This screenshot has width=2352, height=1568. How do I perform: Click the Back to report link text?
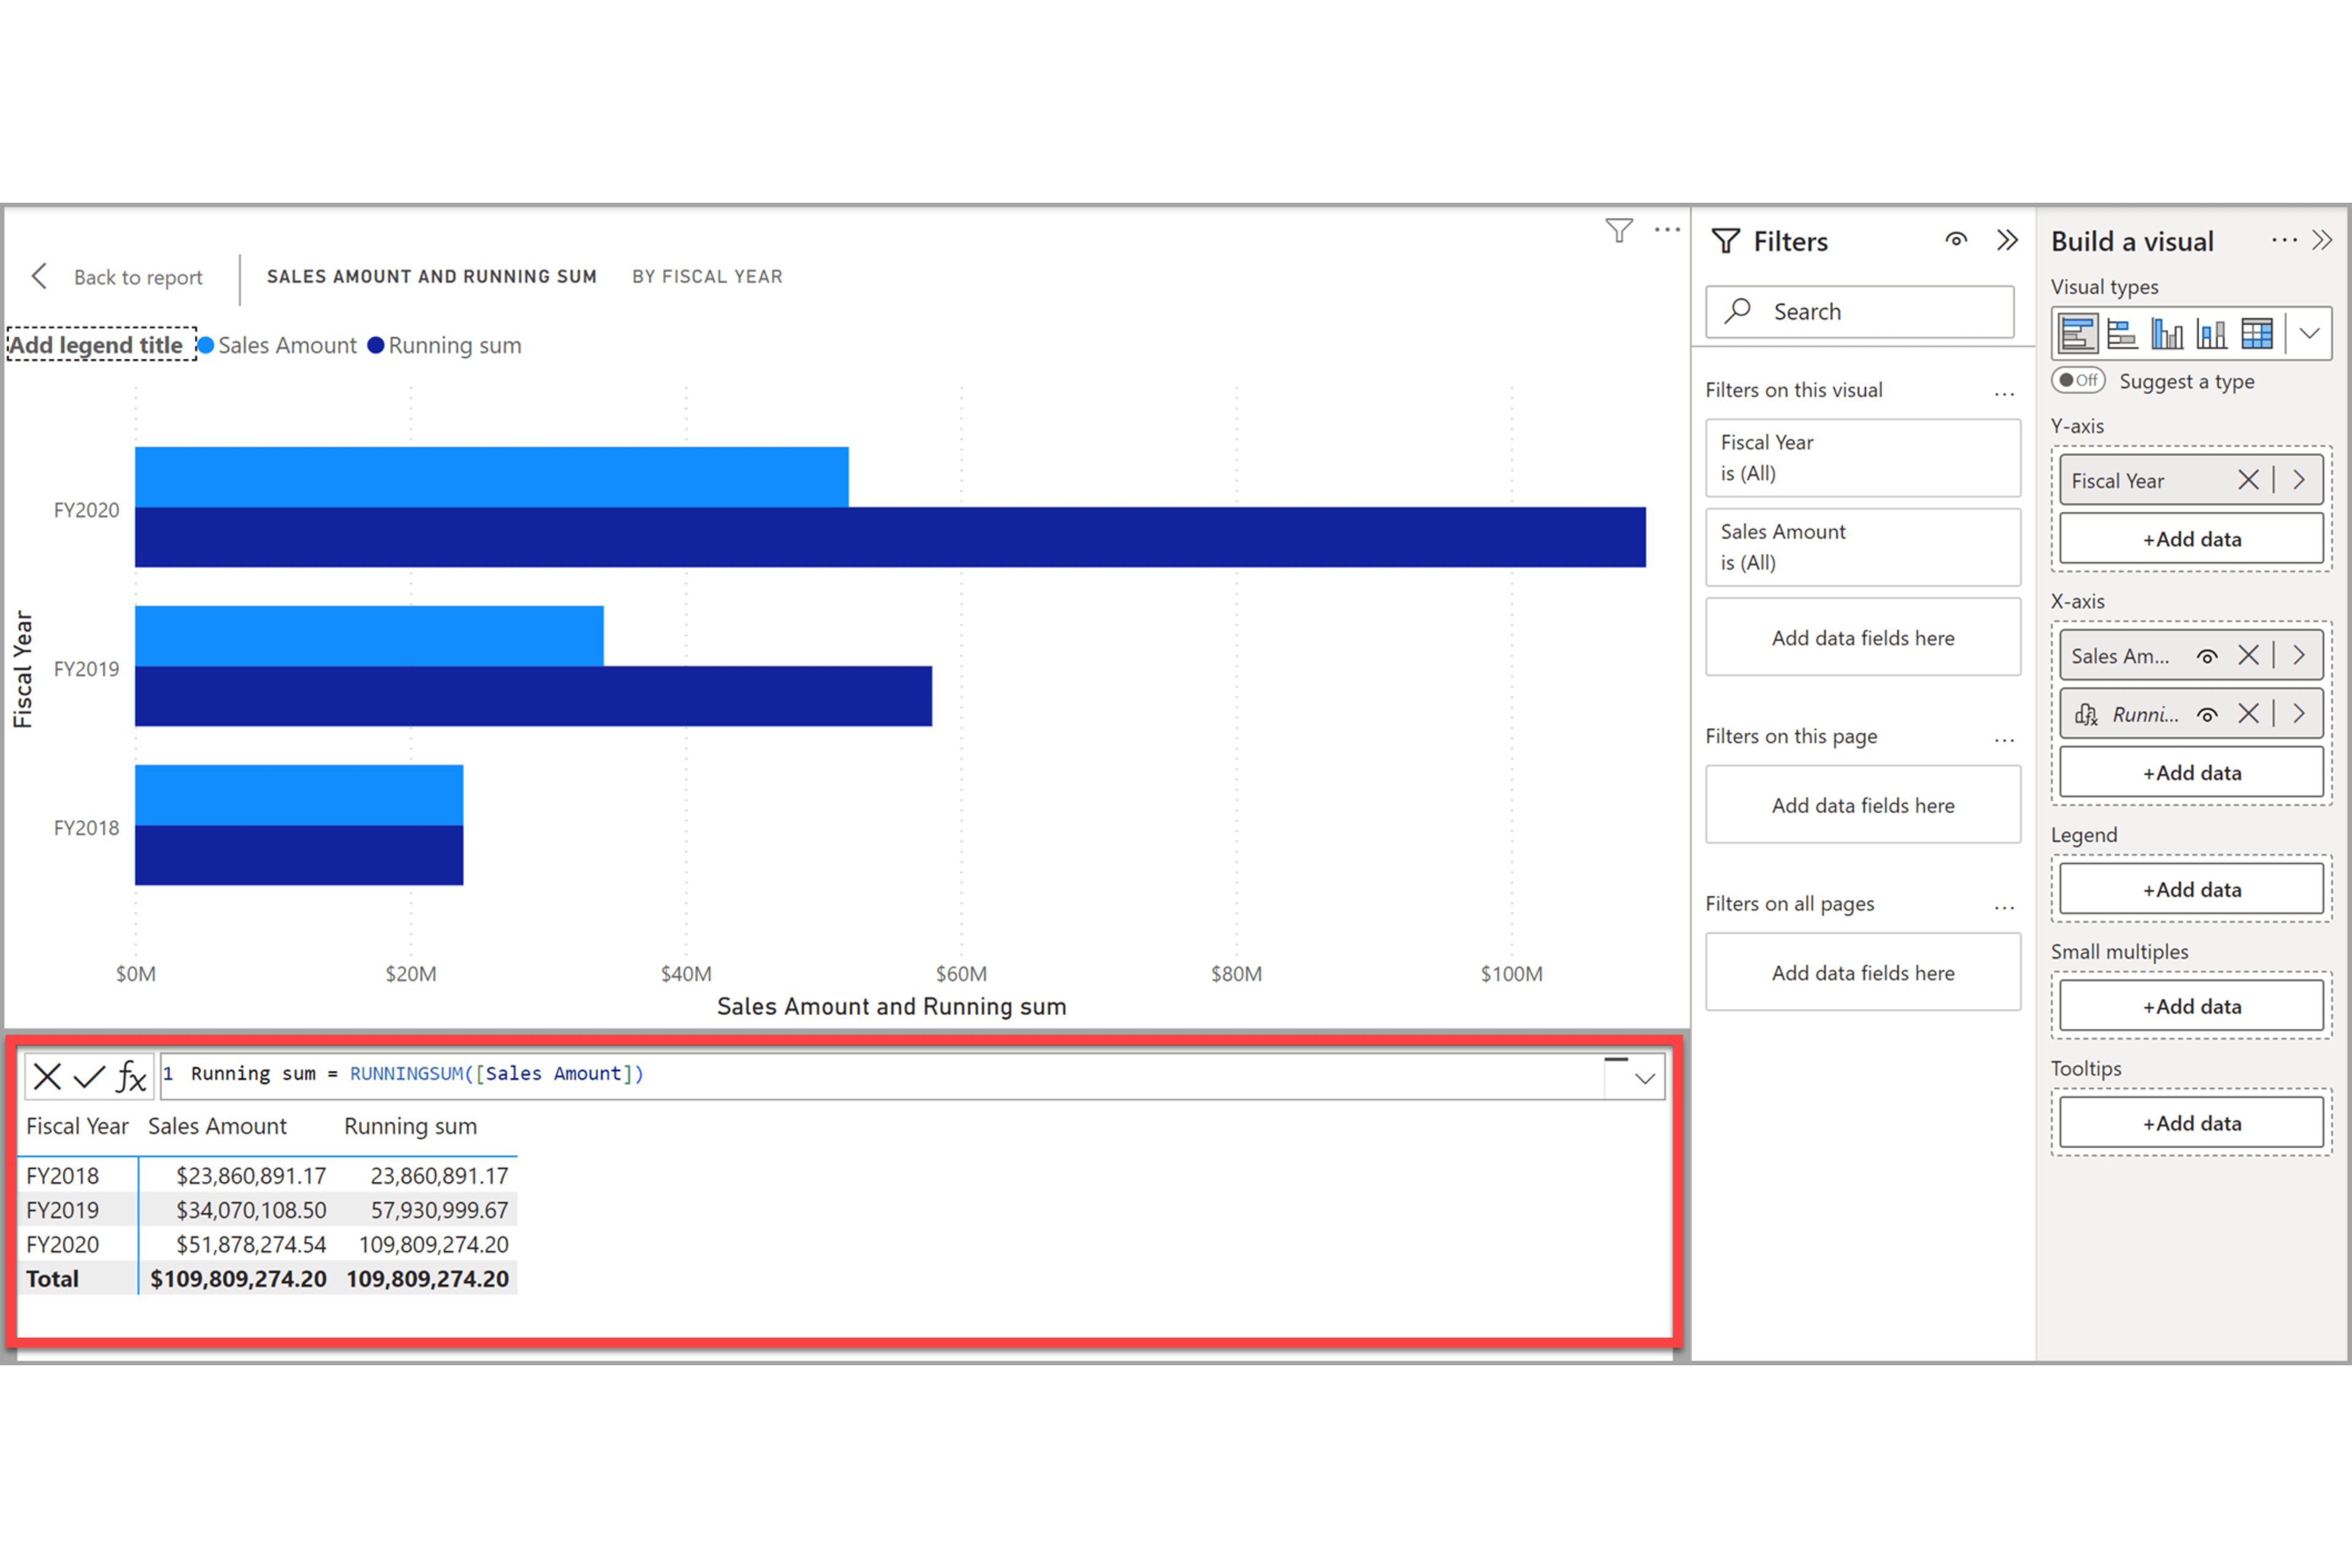[x=138, y=277]
